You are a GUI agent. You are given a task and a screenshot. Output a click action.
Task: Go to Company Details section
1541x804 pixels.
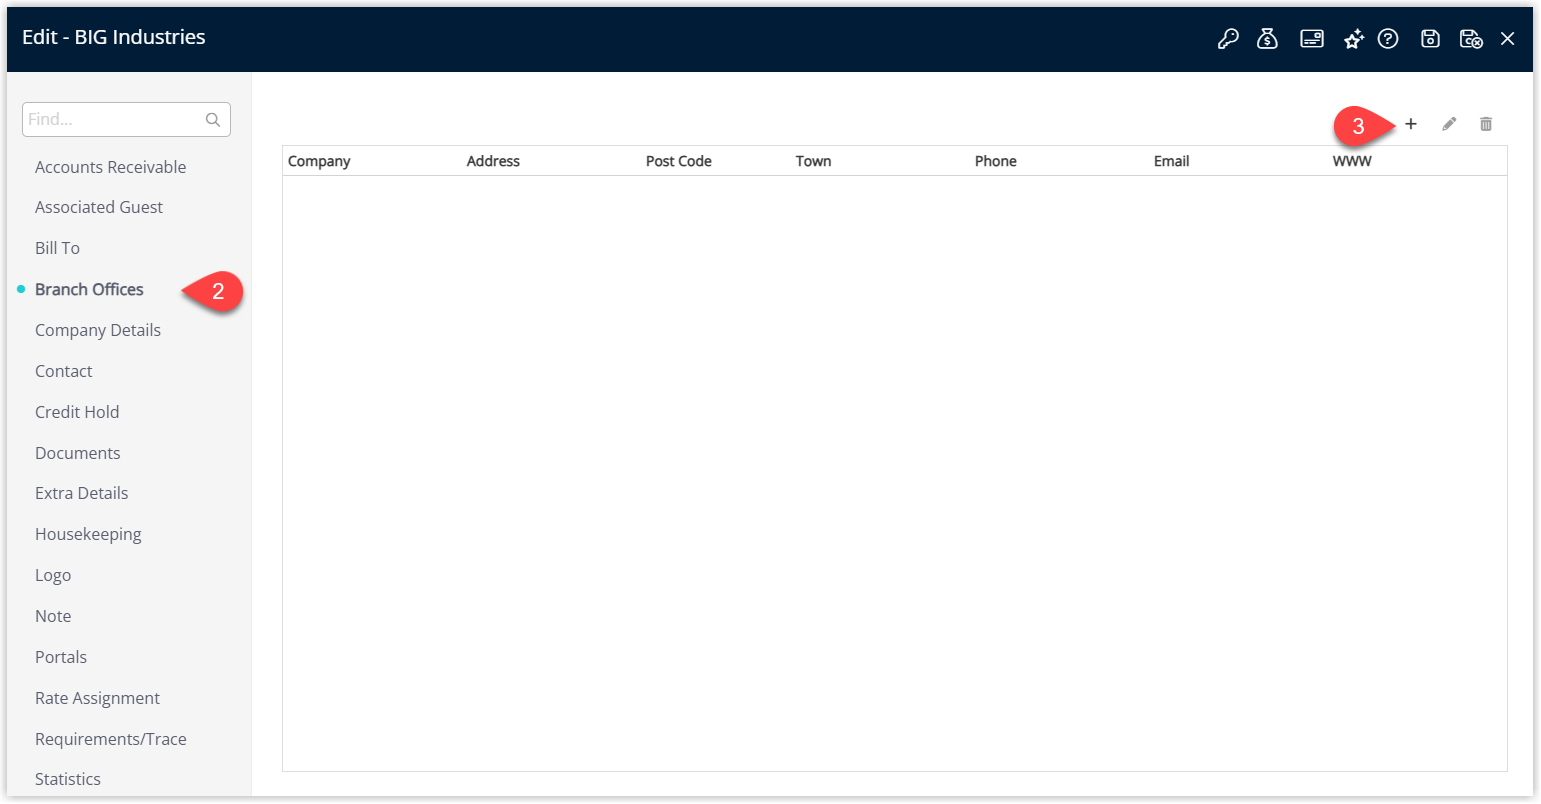pyautogui.click(x=98, y=330)
